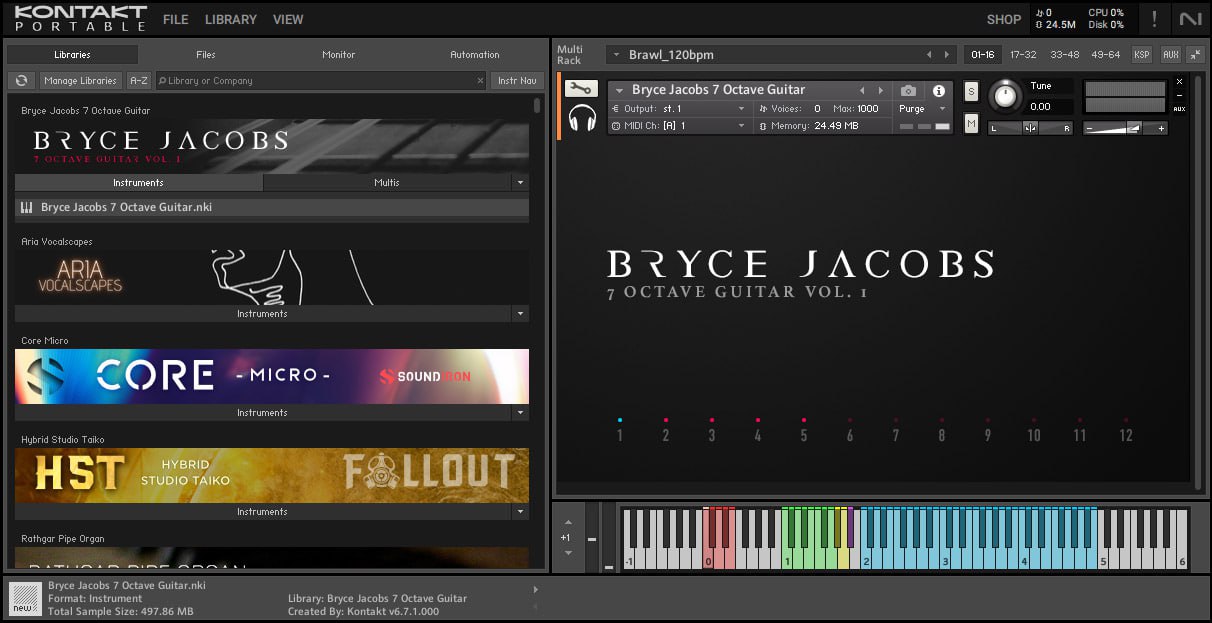1212x623 pixels.
Task: Switch rack to page 33-48
Action: (1064, 55)
